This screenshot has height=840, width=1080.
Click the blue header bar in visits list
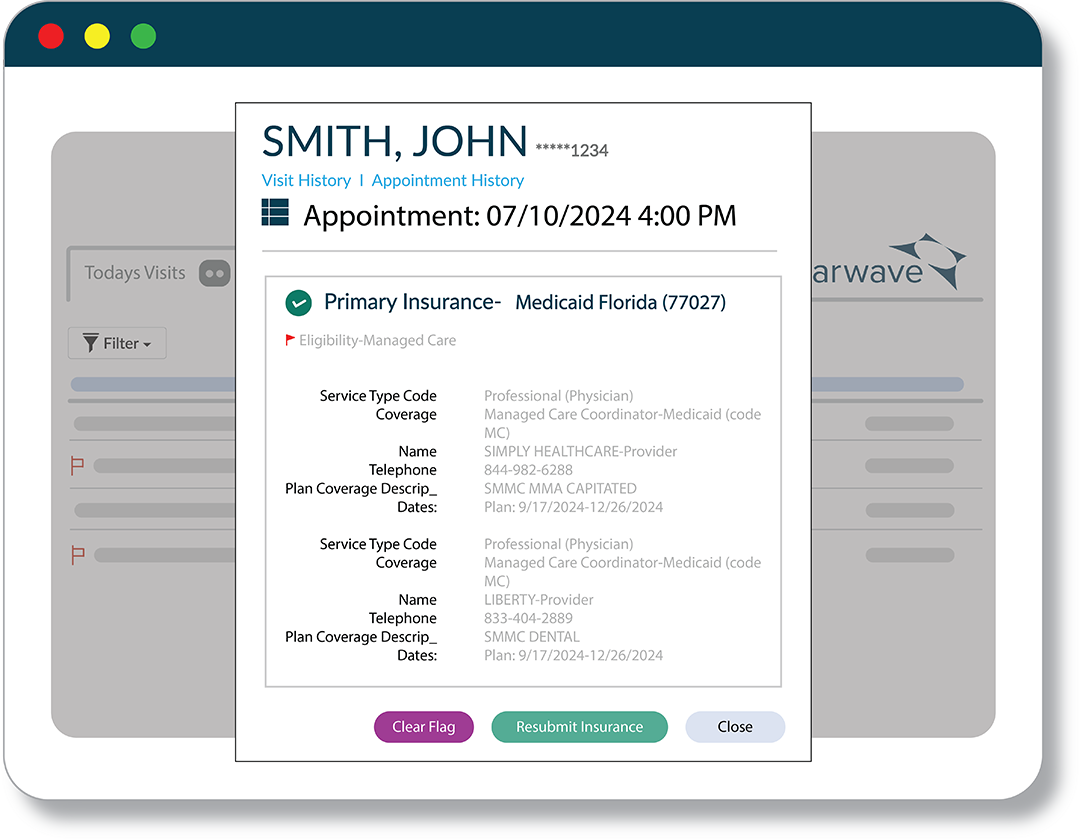(x=152, y=384)
